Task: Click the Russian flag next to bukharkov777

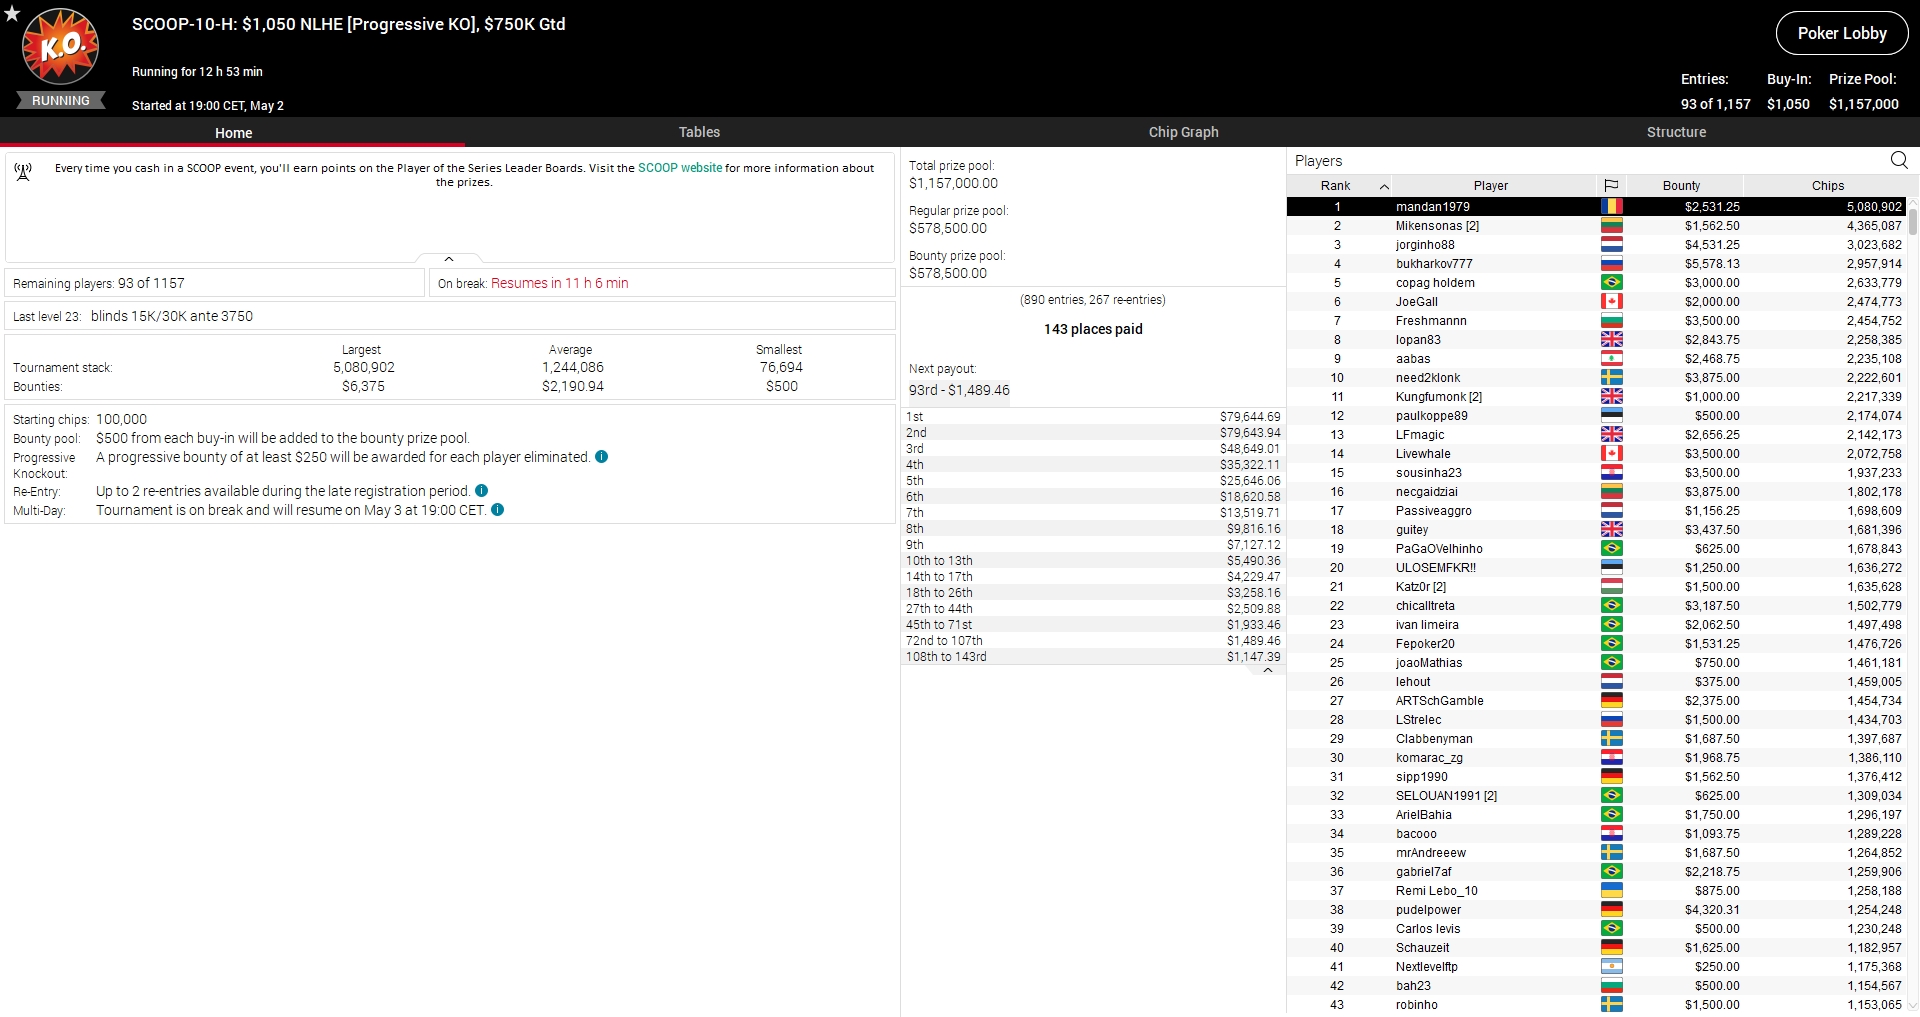Action: click(x=1611, y=264)
